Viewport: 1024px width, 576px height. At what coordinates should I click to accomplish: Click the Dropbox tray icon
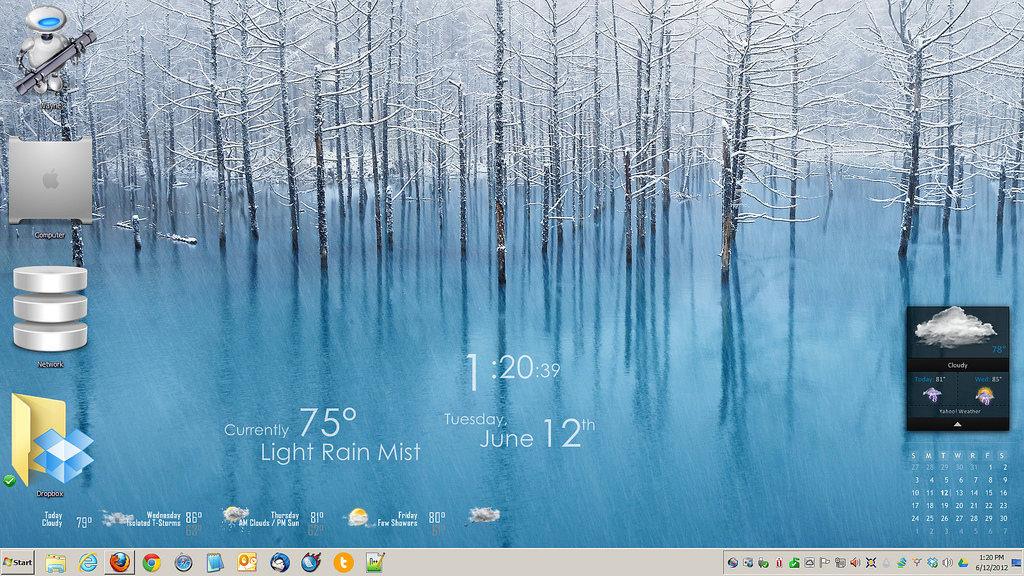(932, 563)
